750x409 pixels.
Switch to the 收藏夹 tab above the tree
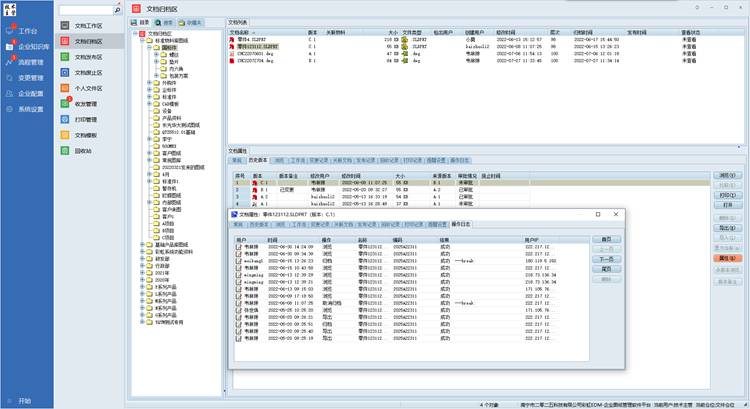(191, 20)
